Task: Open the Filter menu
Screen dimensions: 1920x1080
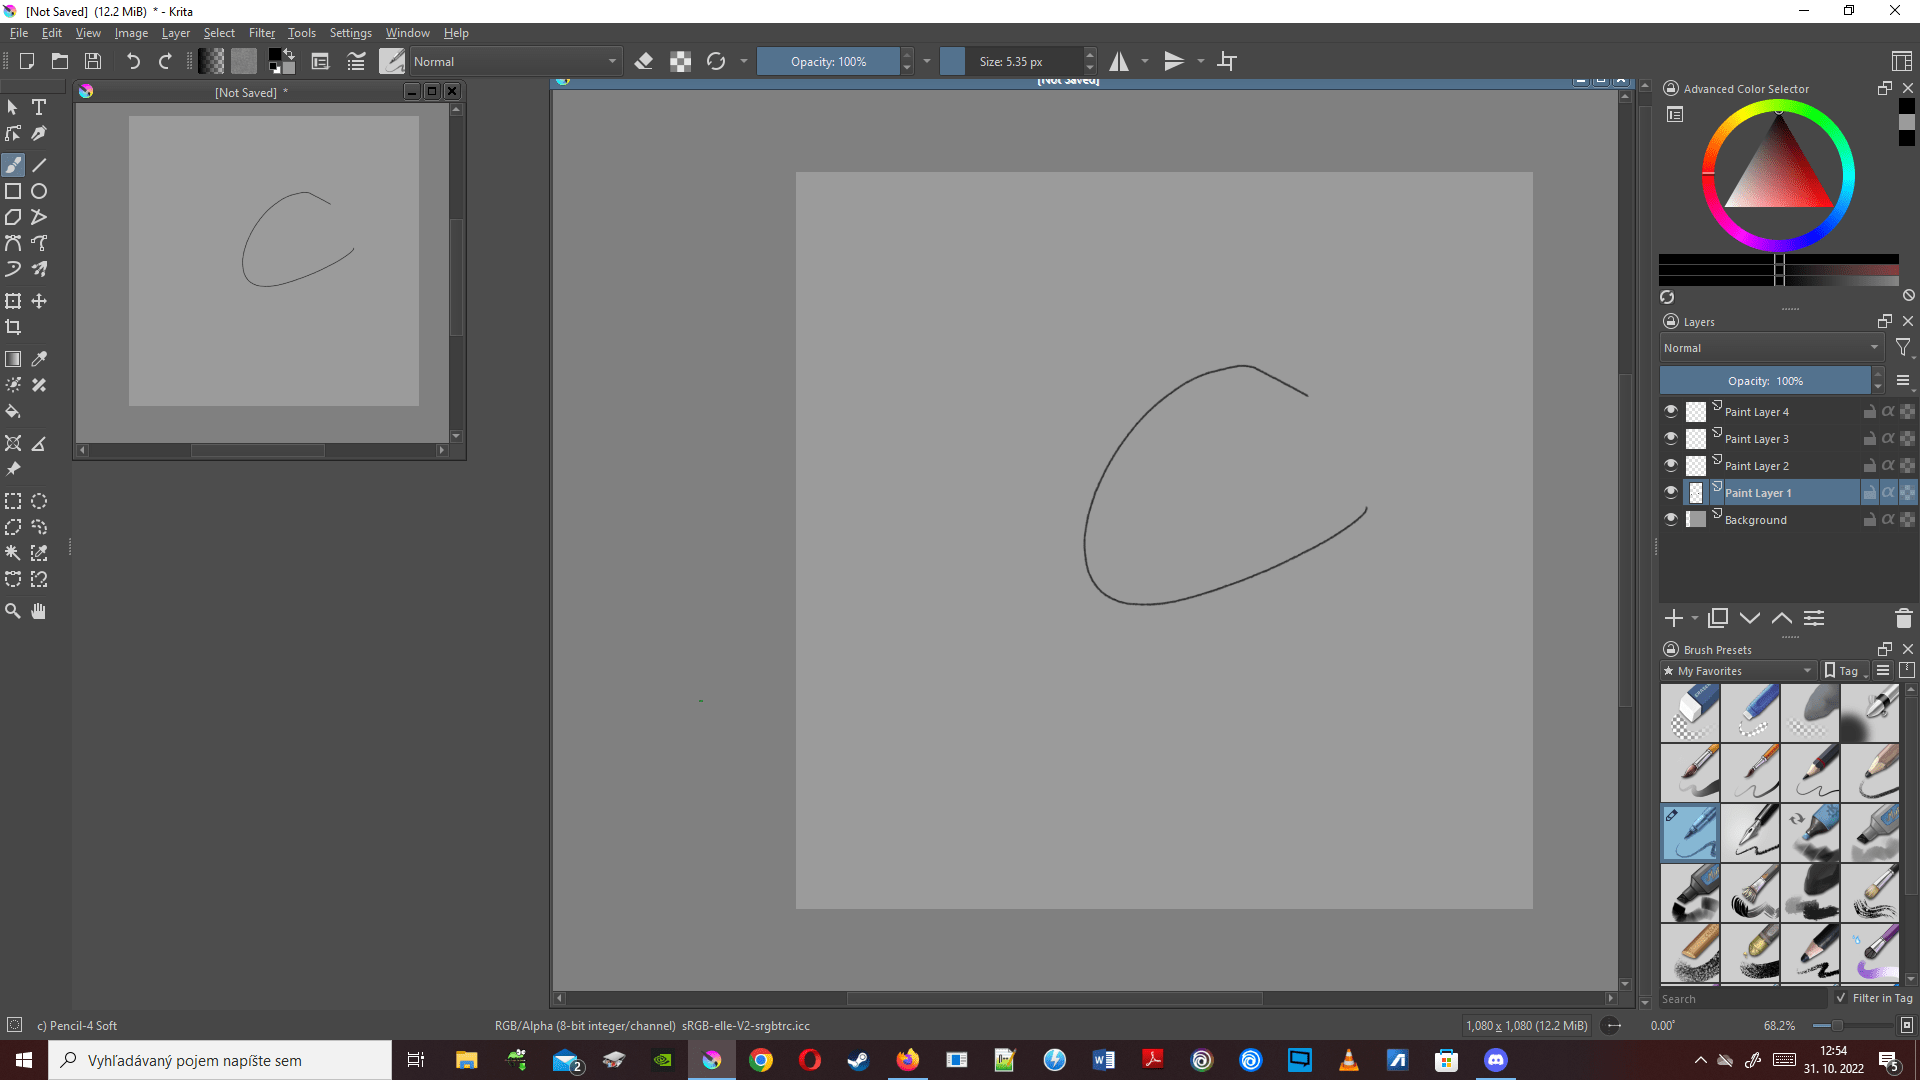Action: click(261, 32)
